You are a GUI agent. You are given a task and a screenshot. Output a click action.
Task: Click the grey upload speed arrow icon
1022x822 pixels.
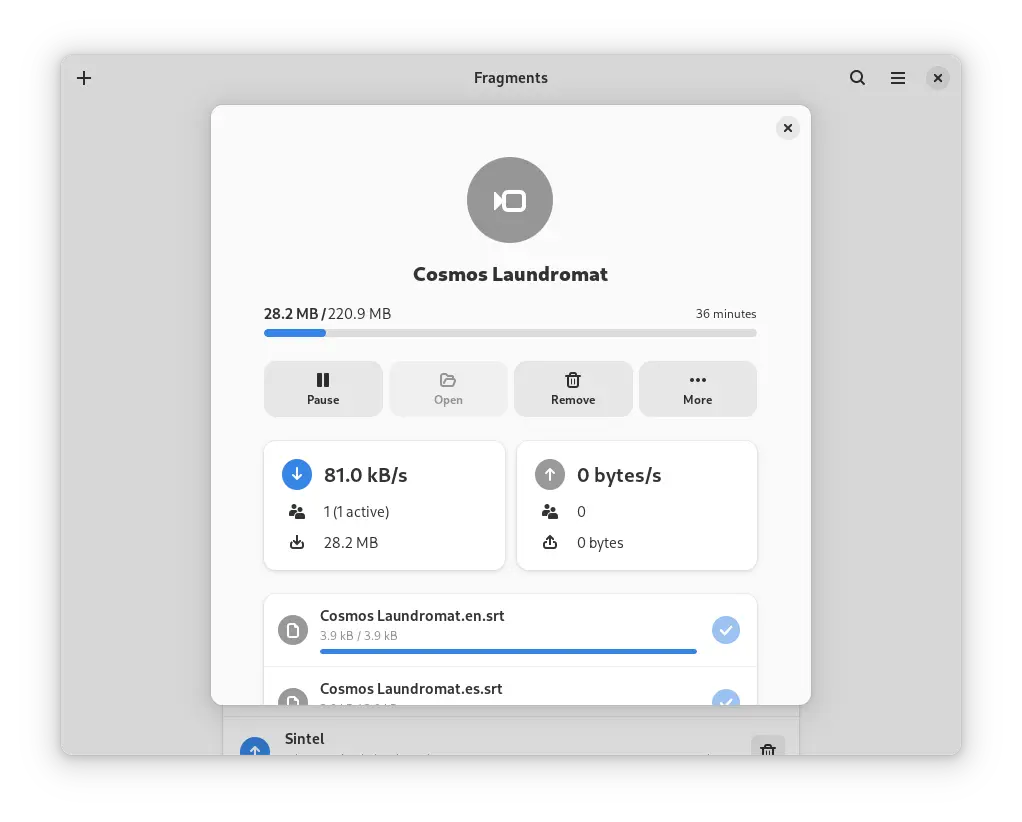pos(550,475)
